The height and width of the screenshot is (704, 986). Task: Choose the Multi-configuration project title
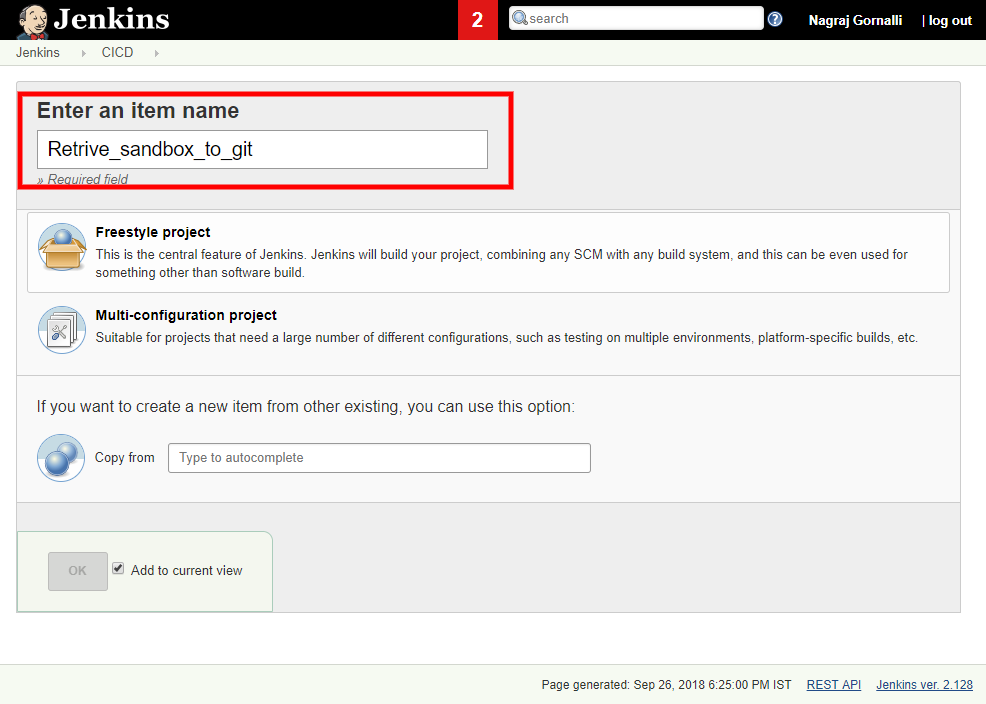186,315
